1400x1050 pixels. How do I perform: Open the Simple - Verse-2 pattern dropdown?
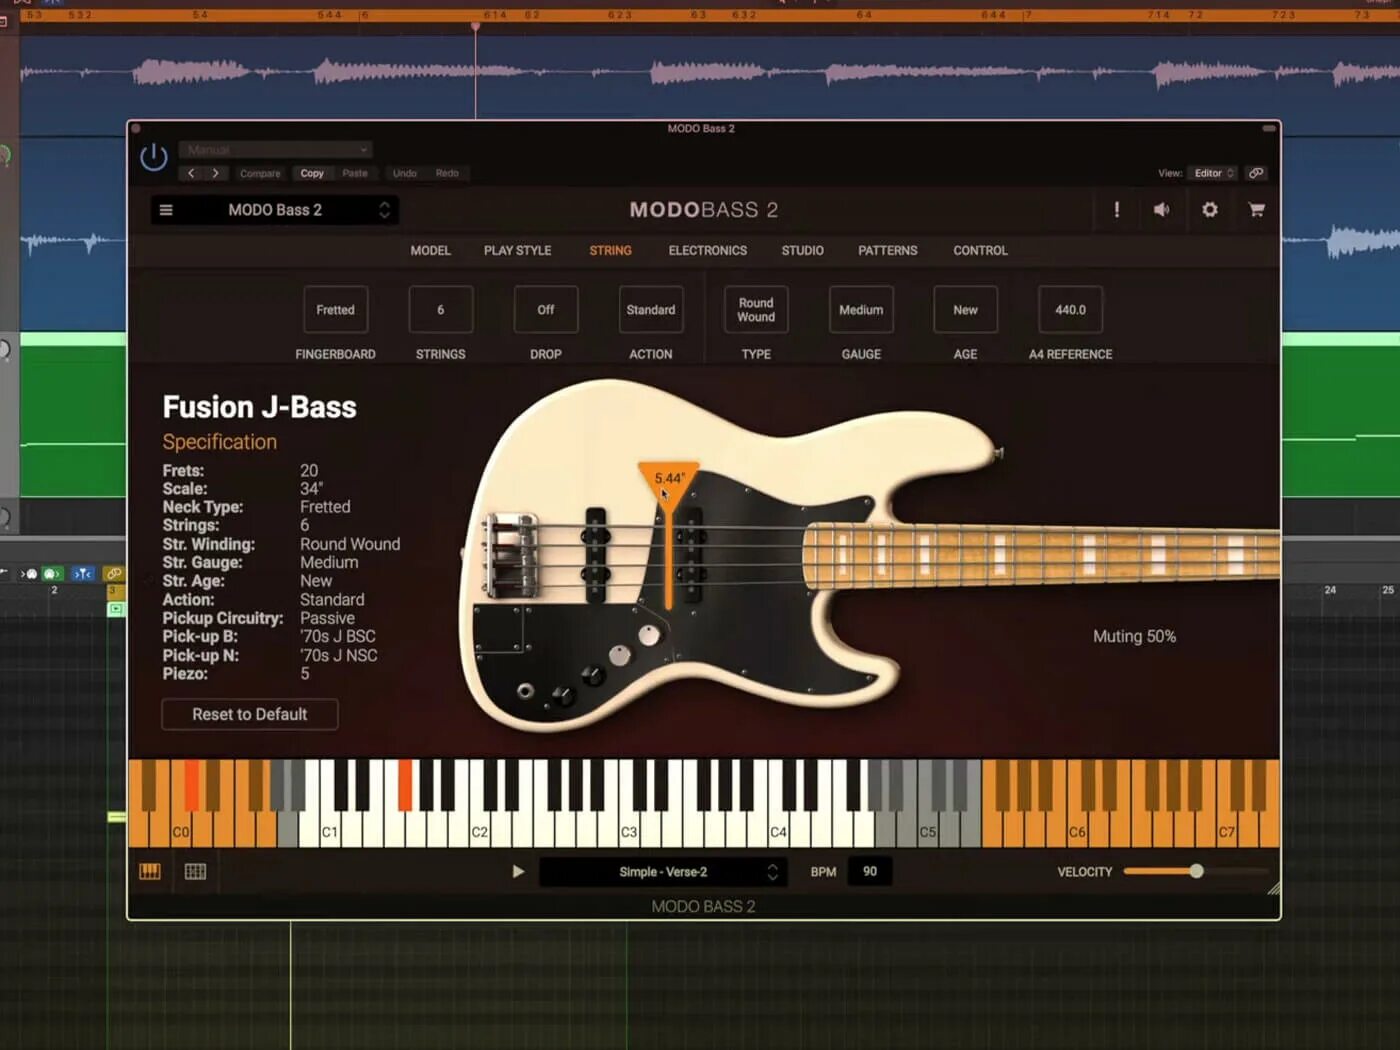663,871
